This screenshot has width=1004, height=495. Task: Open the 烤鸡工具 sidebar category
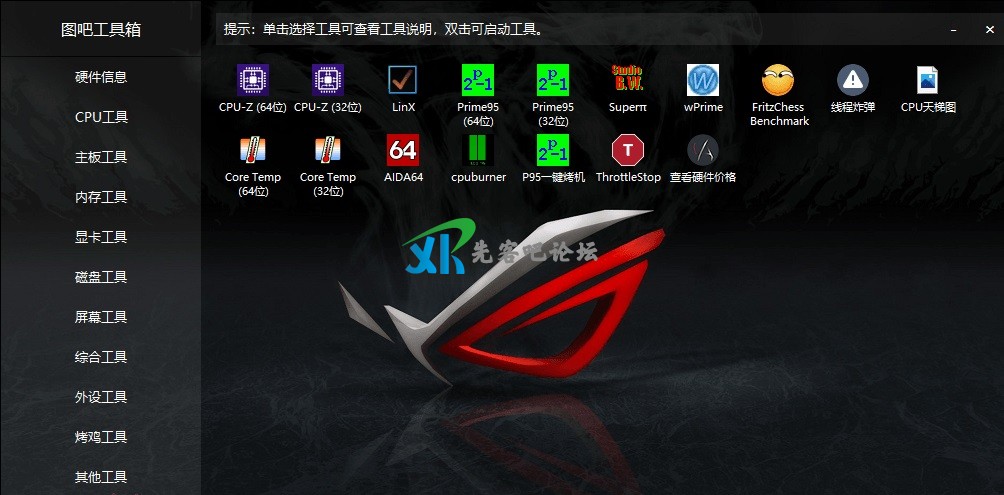pyautogui.click(x=101, y=437)
